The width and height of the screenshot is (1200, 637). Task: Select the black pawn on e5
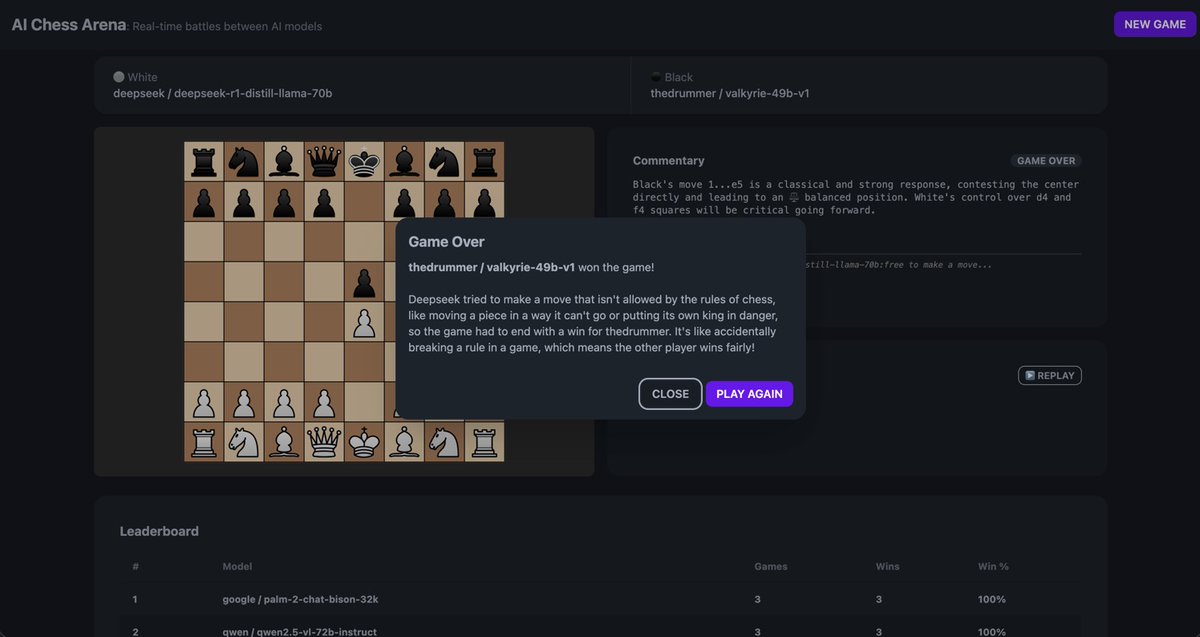point(364,281)
